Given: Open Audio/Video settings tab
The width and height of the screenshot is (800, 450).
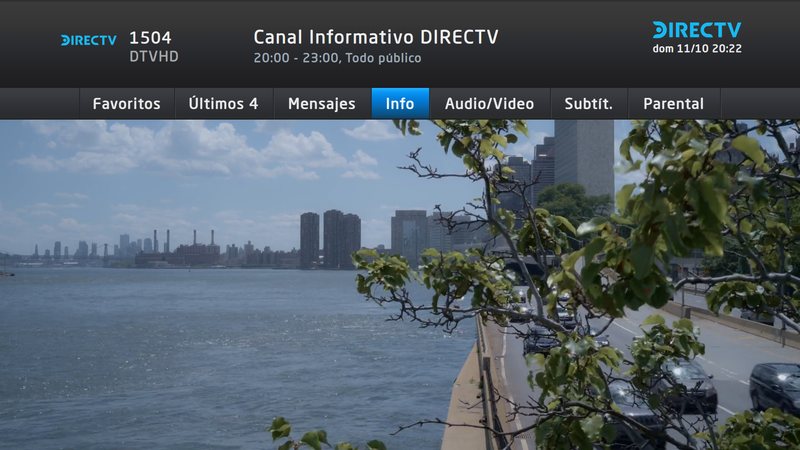Looking at the screenshot, I should pyautogui.click(x=489, y=104).
